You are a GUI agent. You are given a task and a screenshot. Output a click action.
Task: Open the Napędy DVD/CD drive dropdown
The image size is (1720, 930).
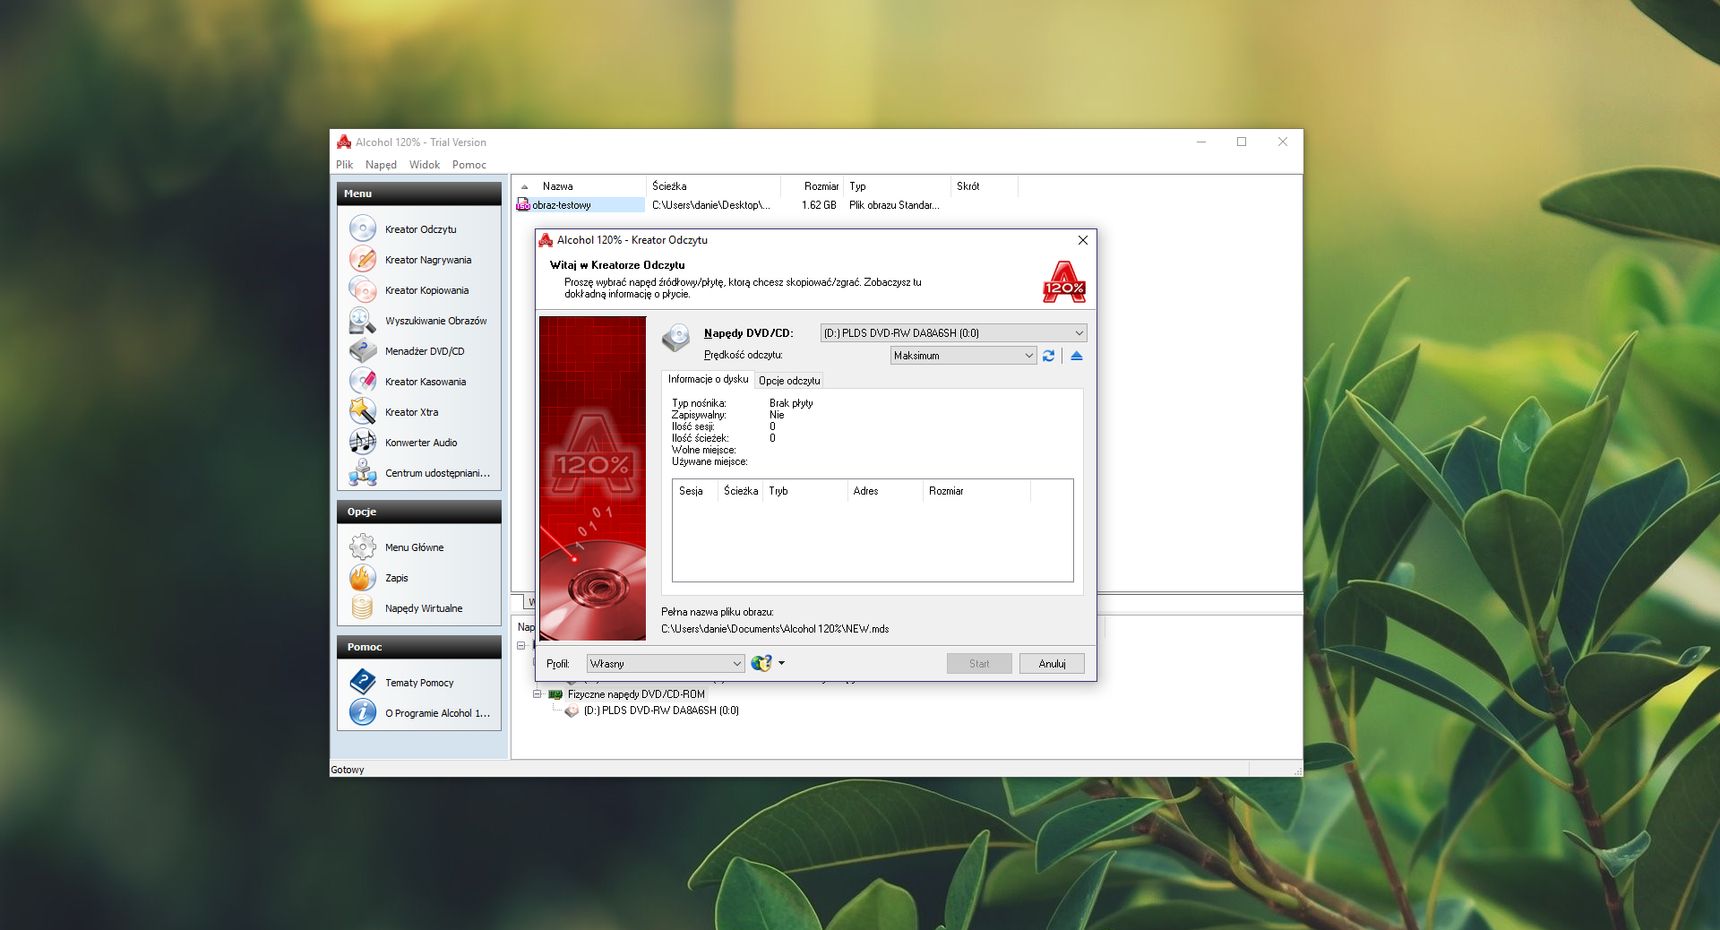(x=953, y=333)
